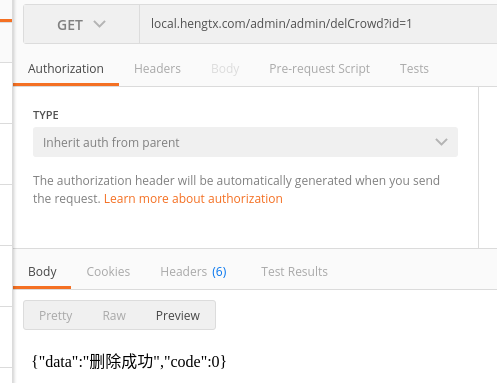Open Learn more about authorization link

(x=193, y=199)
